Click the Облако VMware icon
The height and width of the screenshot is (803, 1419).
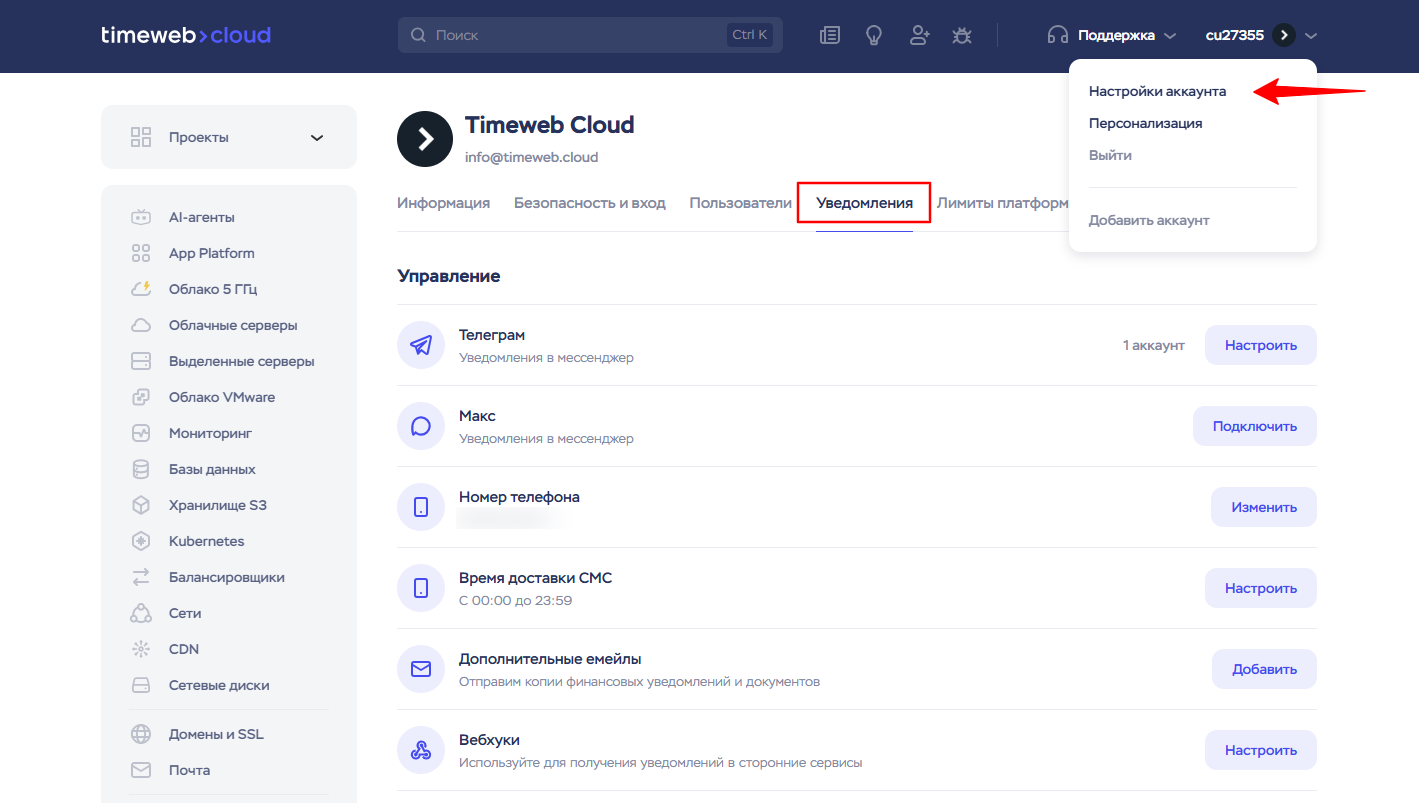[141, 397]
